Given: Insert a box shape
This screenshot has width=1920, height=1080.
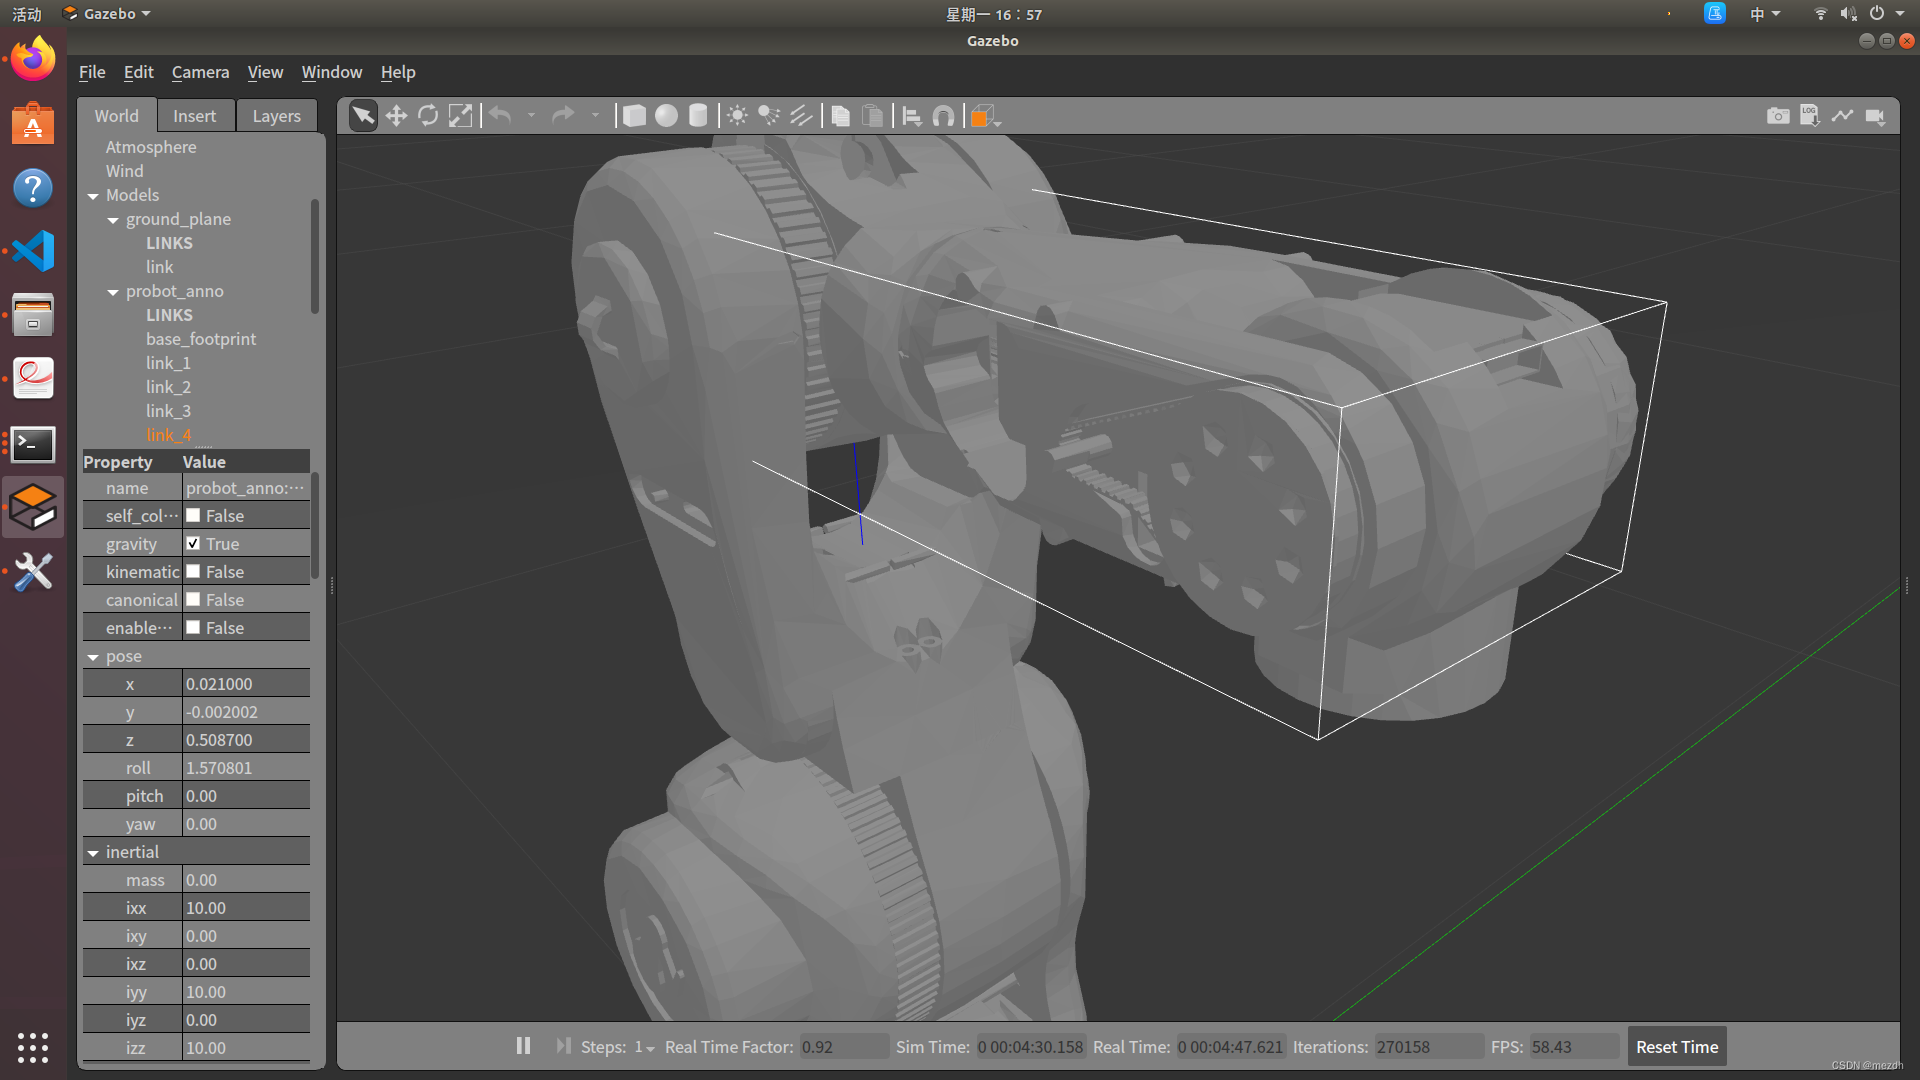Looking at the screenshot, I should click(634, 116).
